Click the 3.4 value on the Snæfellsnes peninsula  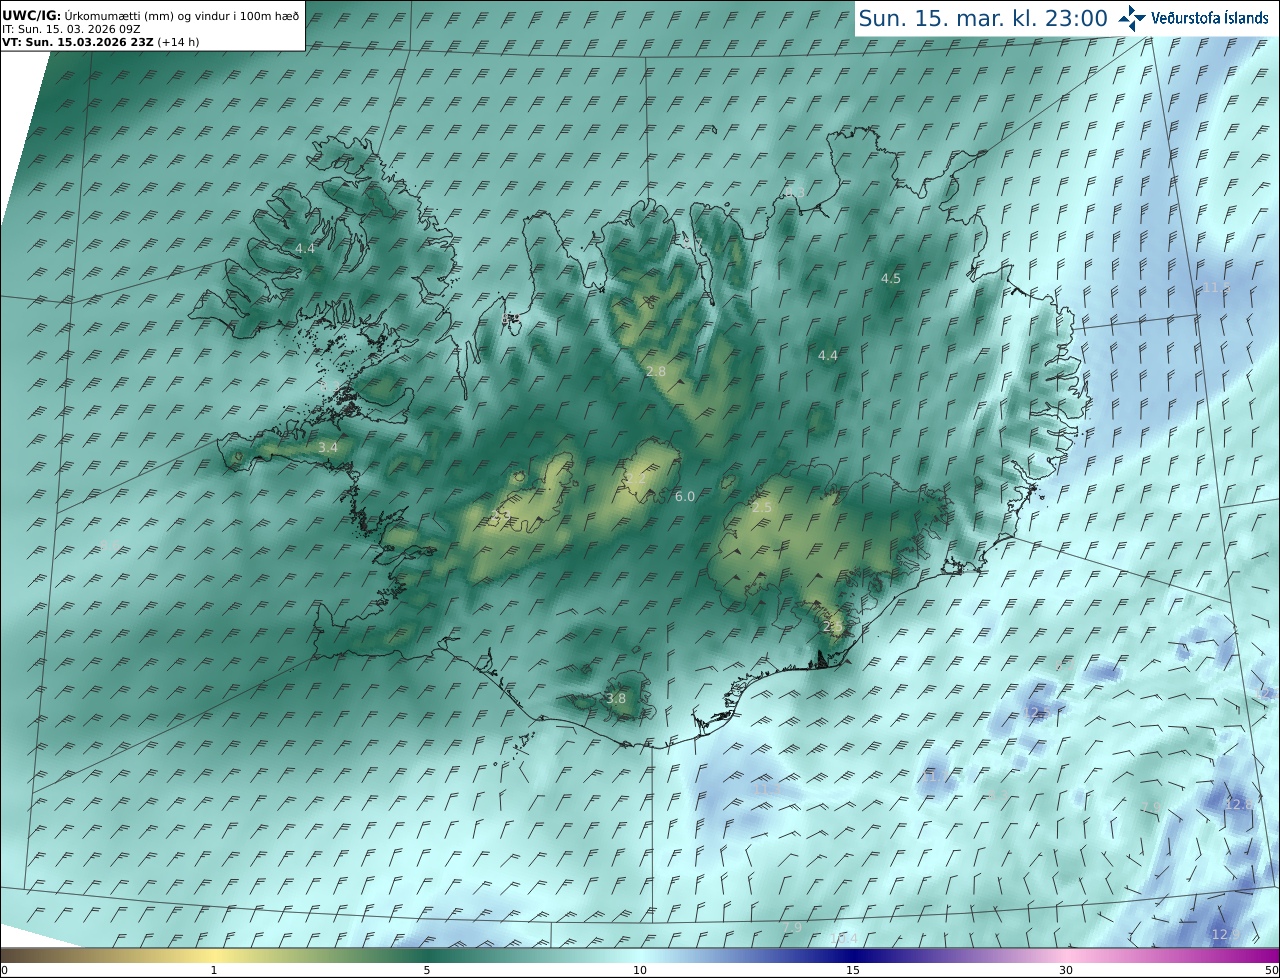[x=328, y=447]
